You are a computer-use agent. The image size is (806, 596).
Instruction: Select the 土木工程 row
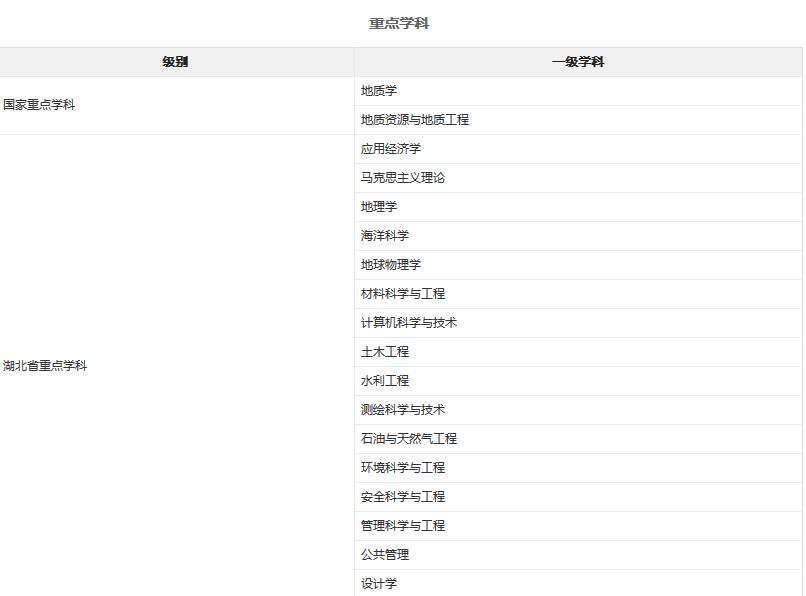coord(385,352)
